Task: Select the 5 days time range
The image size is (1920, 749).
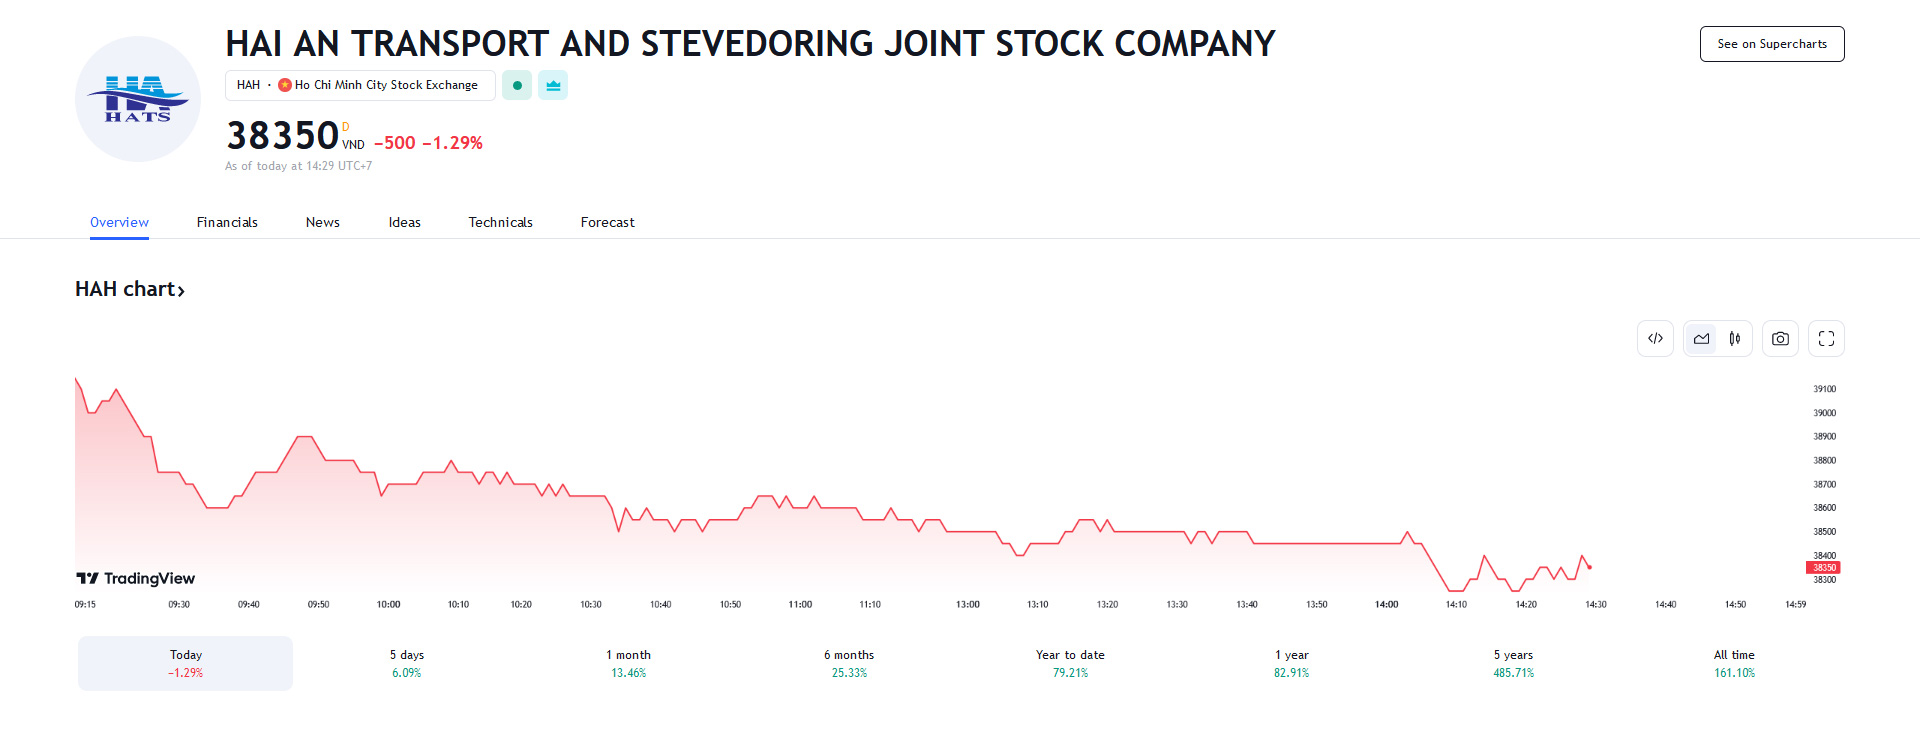Action: tap(406, 663)
